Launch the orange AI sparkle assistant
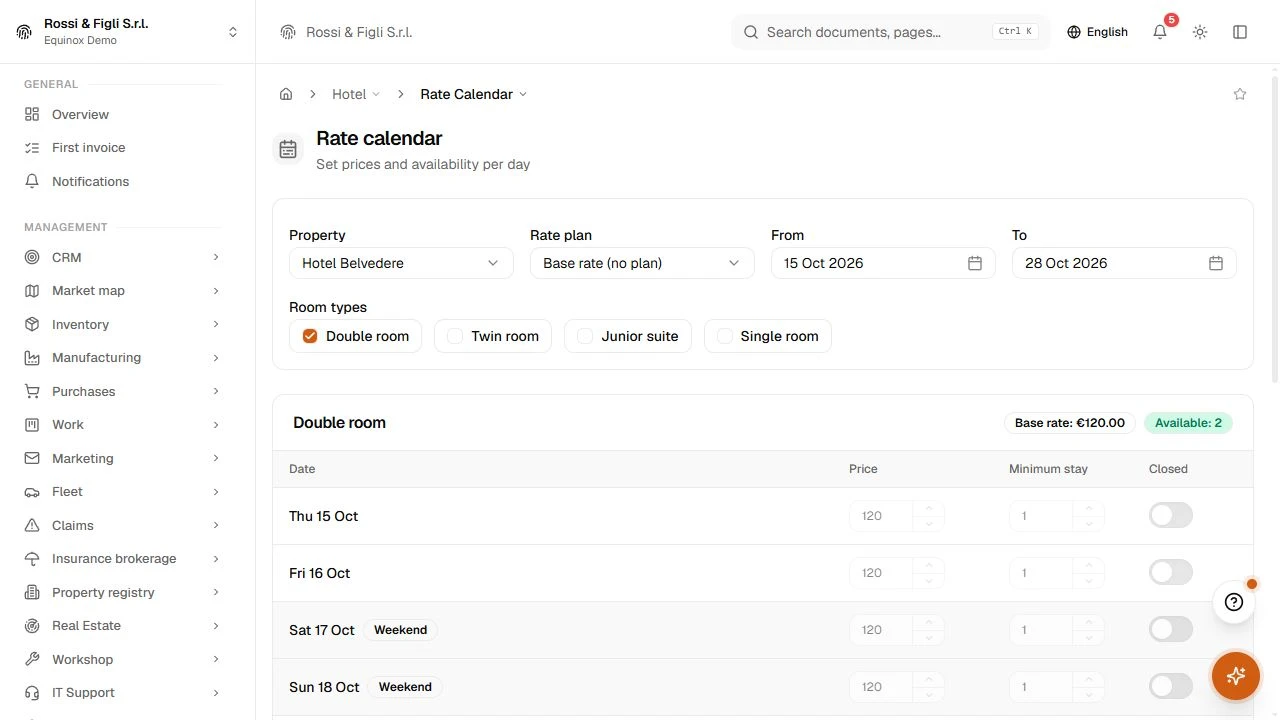 1236,676
